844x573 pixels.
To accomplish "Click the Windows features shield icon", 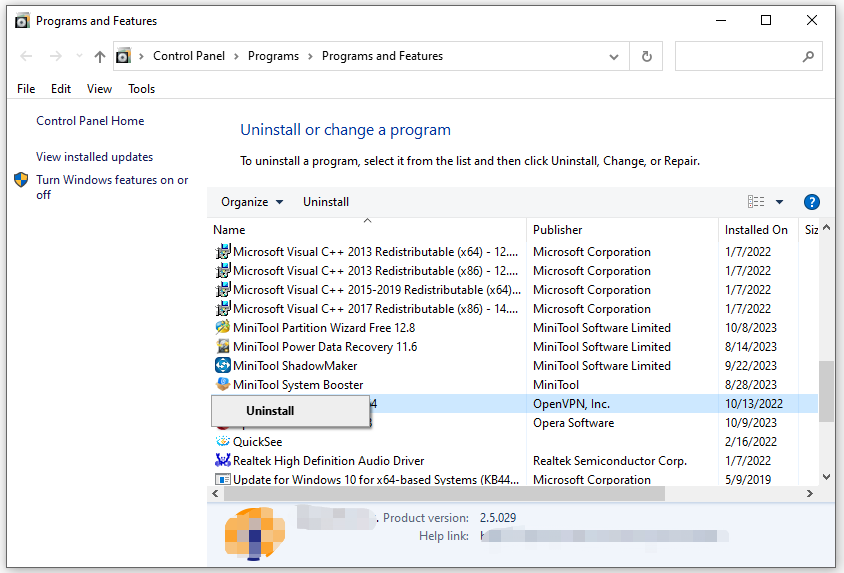I will tap(21, 180).
